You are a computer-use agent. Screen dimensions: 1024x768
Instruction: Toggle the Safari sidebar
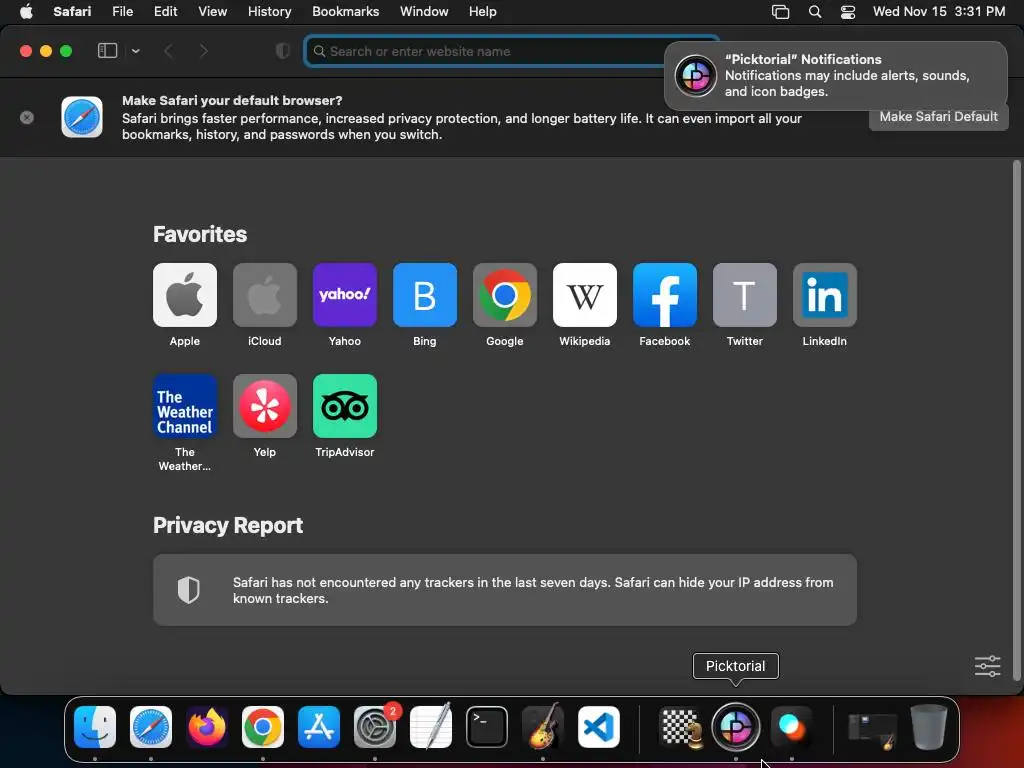pos(107,51)
